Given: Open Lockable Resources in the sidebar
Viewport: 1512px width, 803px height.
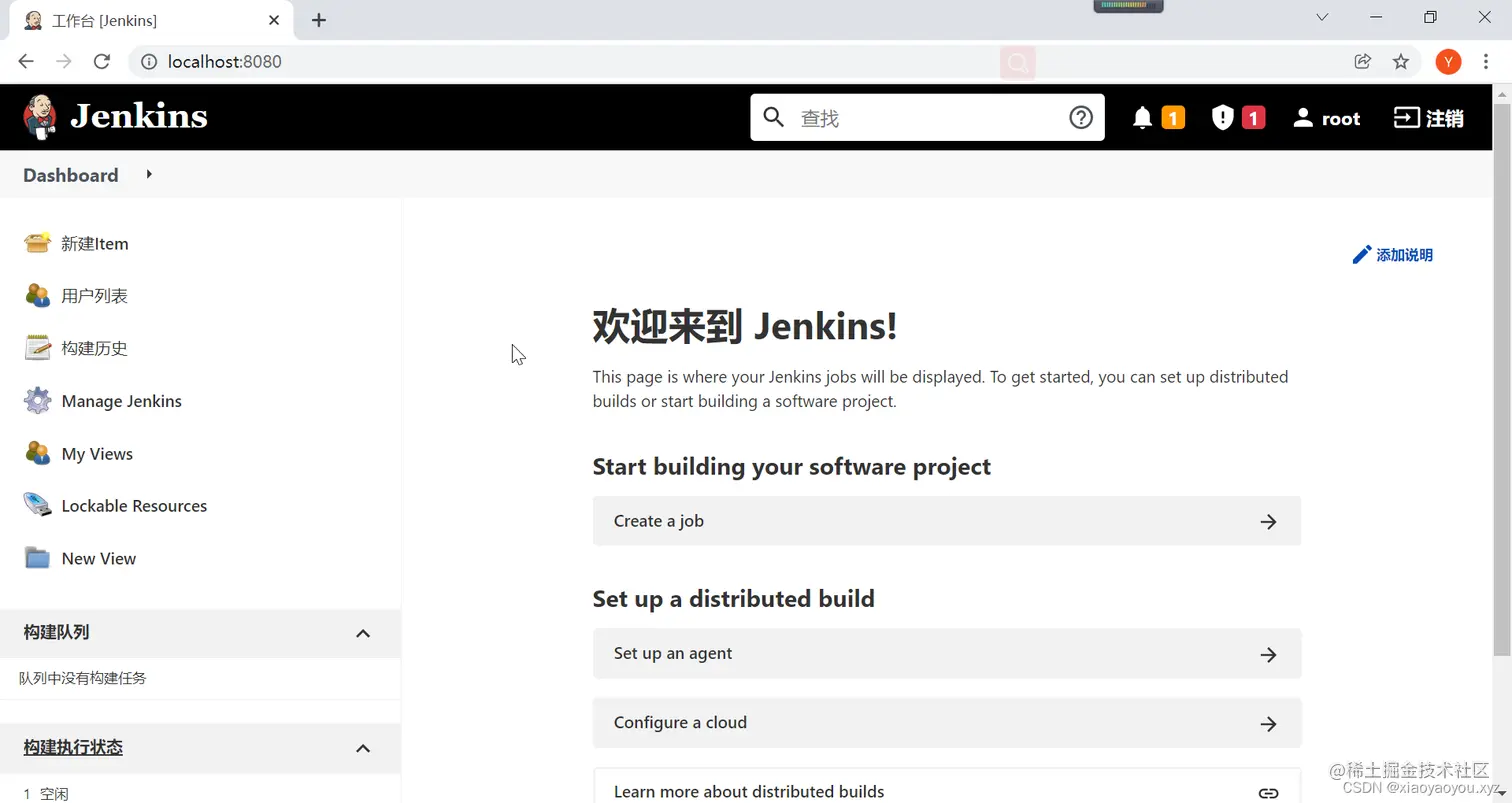Looking at the screenshot, I should coord(134,506).
